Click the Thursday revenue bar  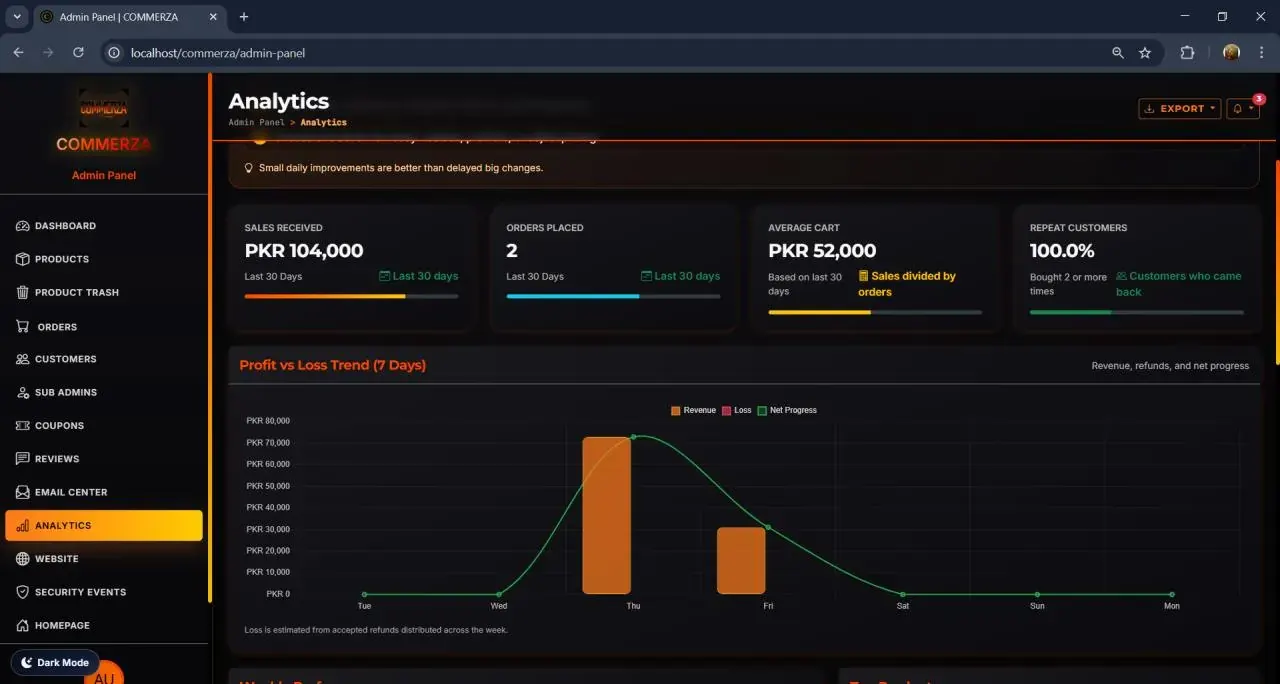tap(607, 515)
